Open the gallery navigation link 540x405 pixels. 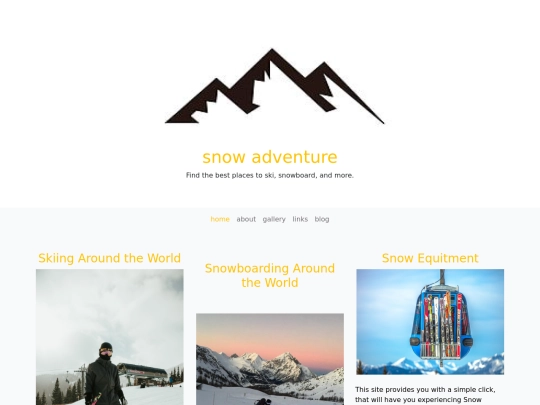point(274,219)
